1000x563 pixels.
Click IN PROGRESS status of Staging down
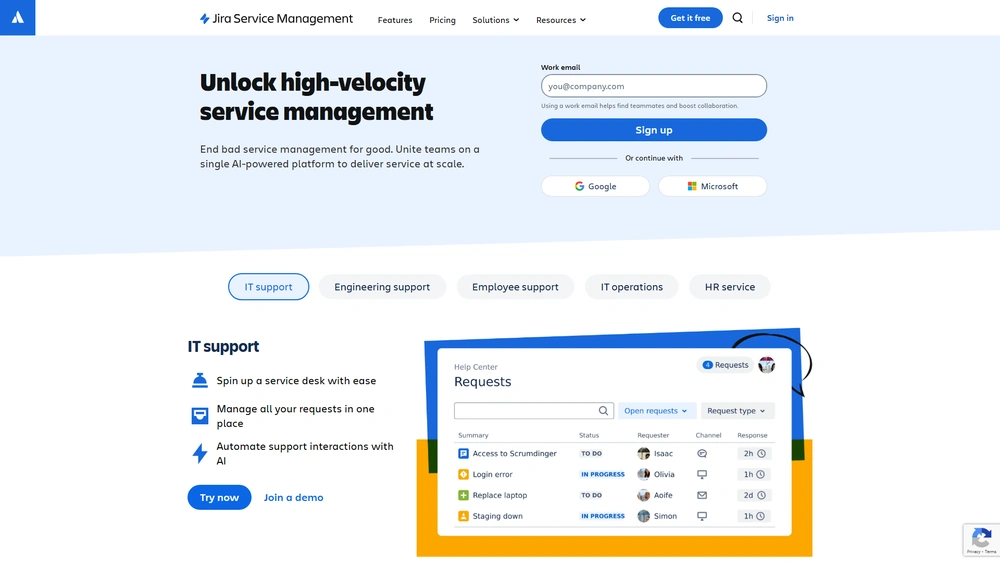[x=603, y=516]
